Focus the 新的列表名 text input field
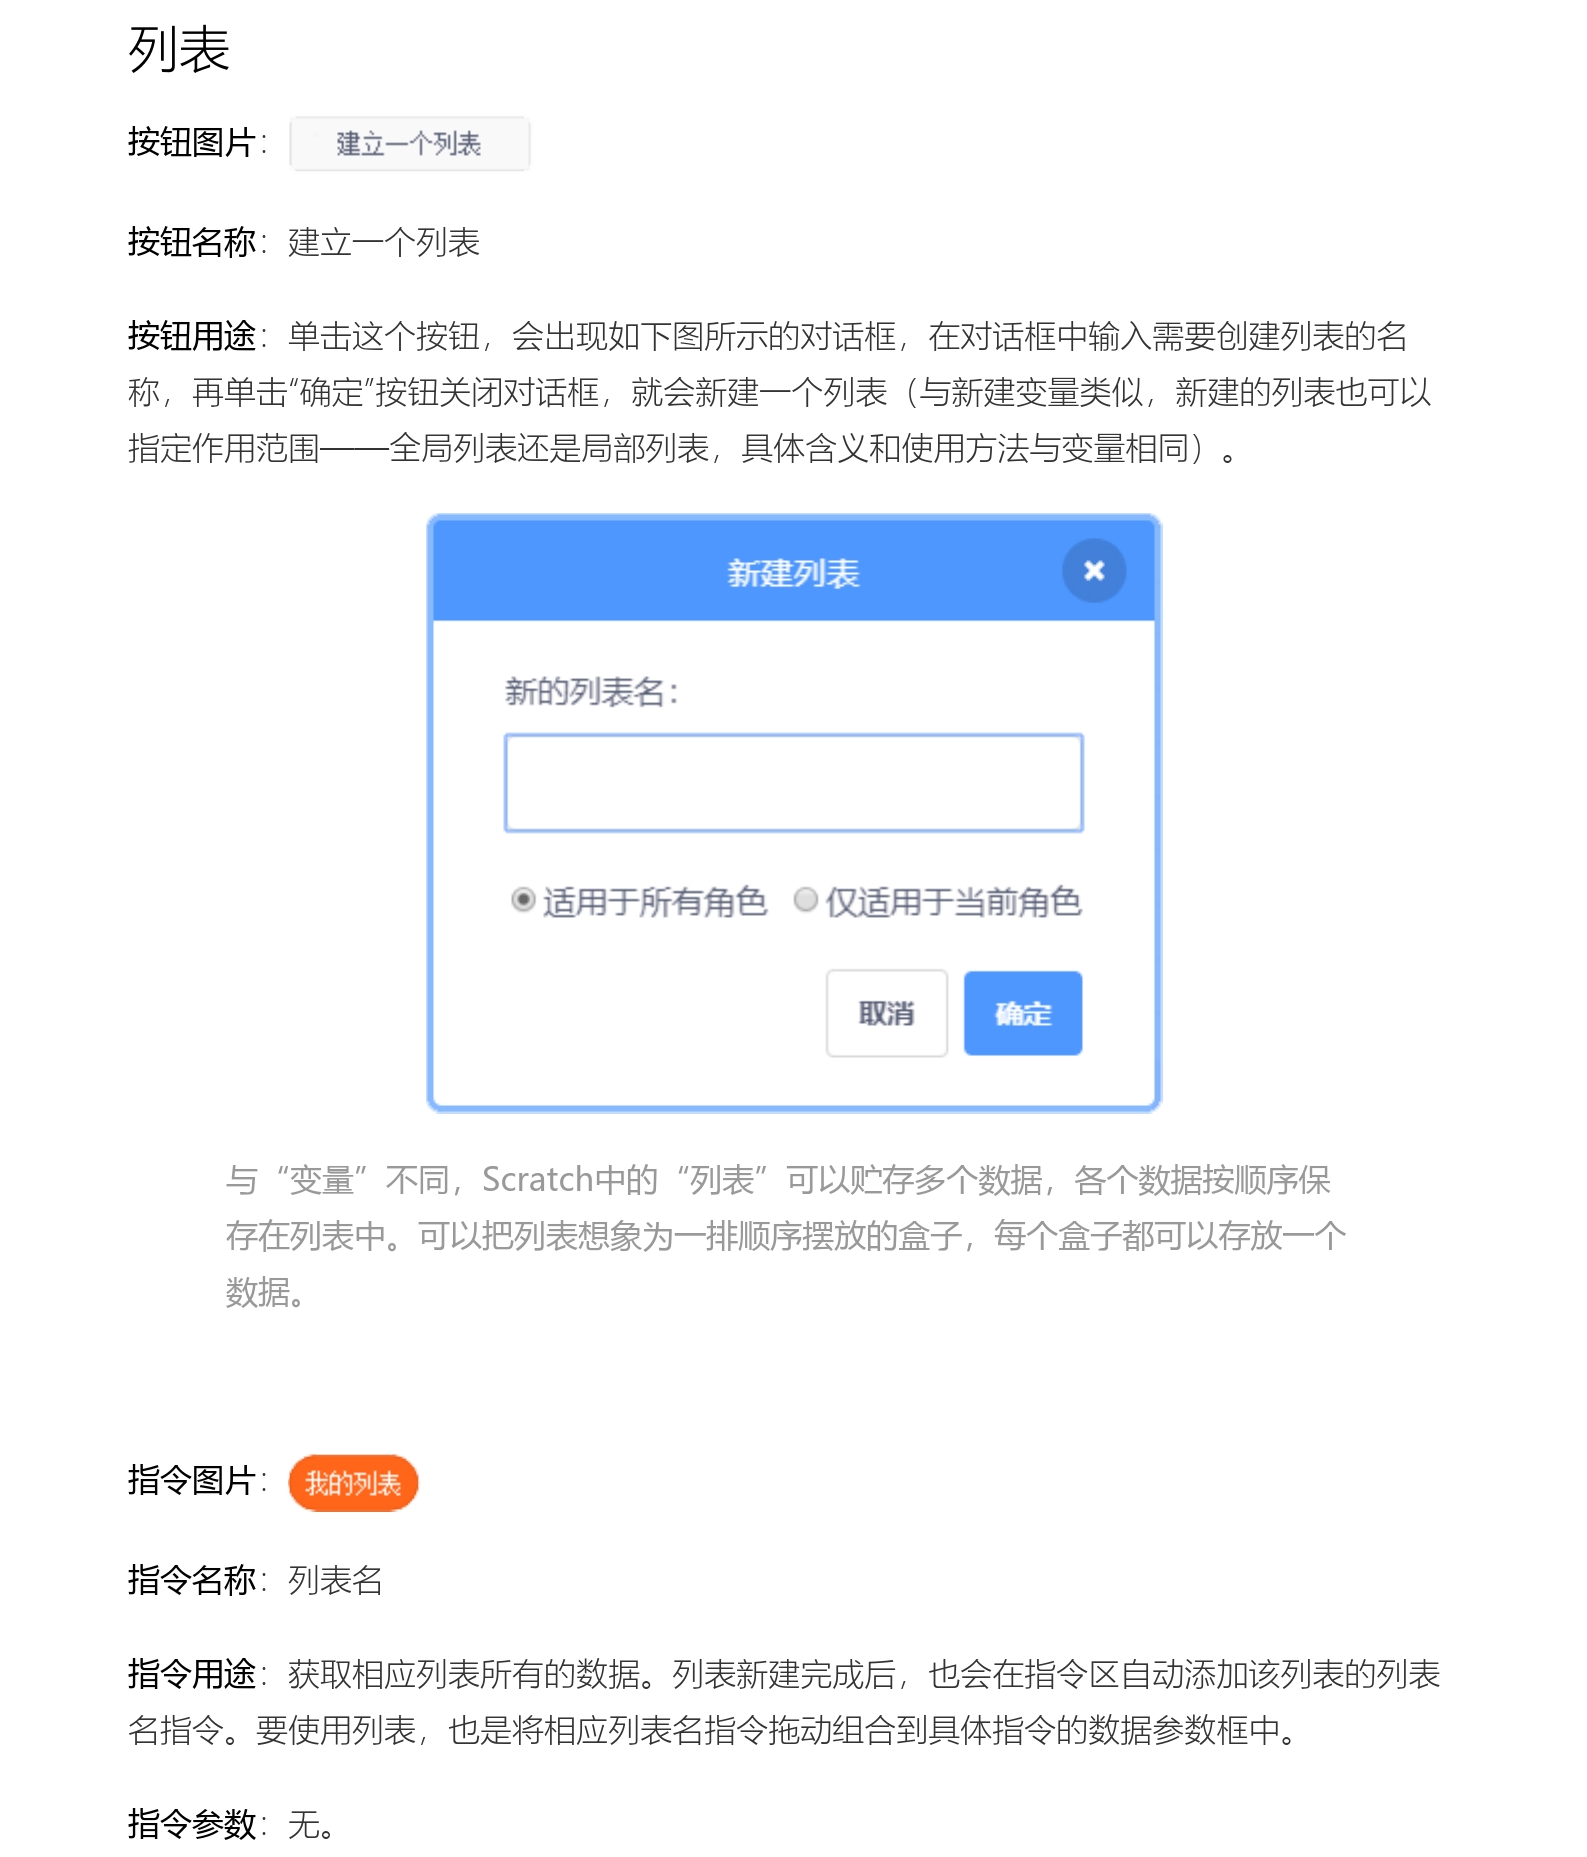This screenshot has width=1587, height=1857. pyautogui.click(x=793, y=783)
